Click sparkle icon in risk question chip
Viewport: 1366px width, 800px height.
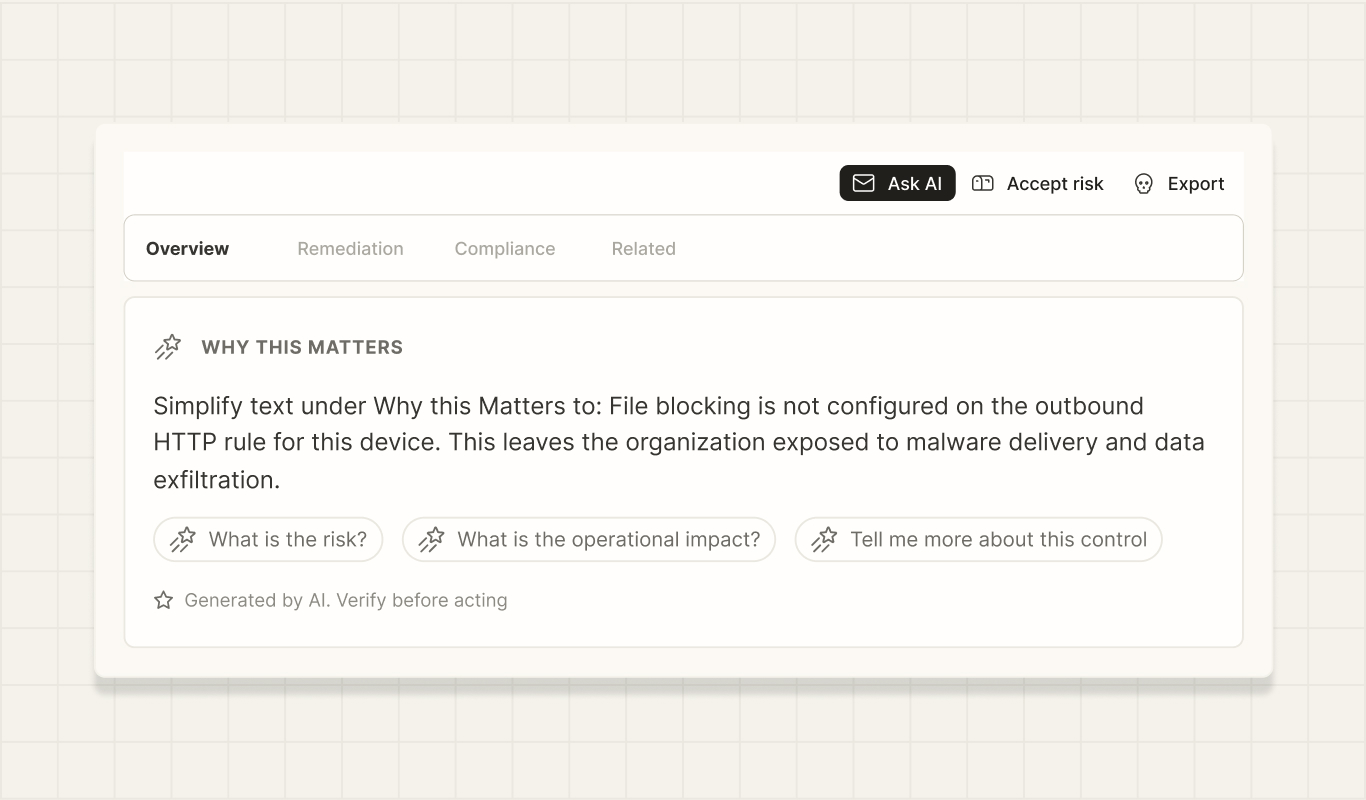tap(183, 540)
